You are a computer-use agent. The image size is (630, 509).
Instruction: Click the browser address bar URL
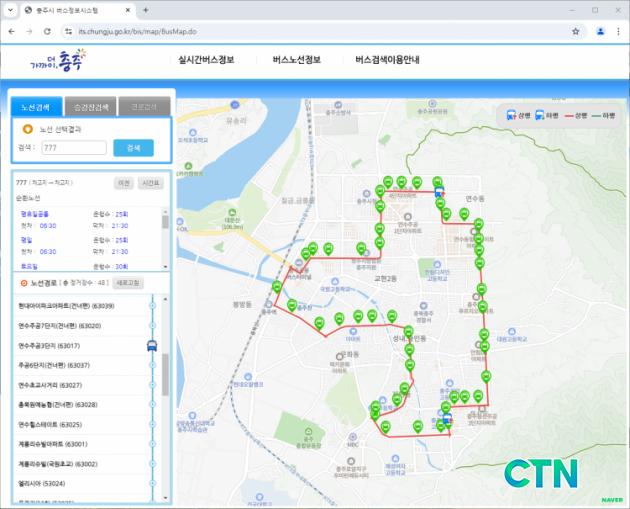pyautogui.click(x=137, y=31)
